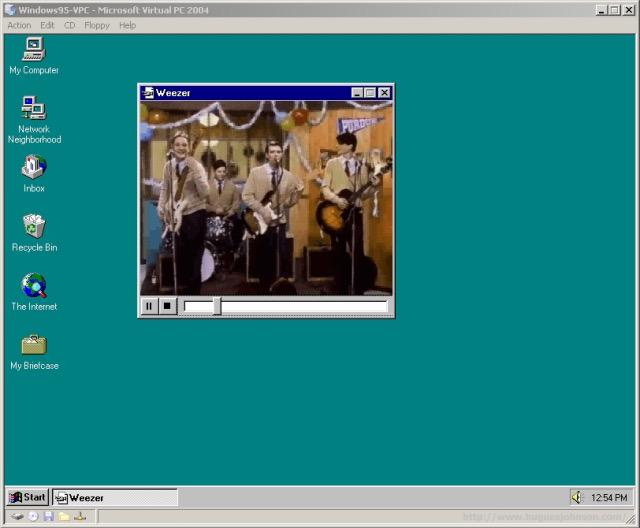Click the Virtual PC title bar icon

pos(10,10)
